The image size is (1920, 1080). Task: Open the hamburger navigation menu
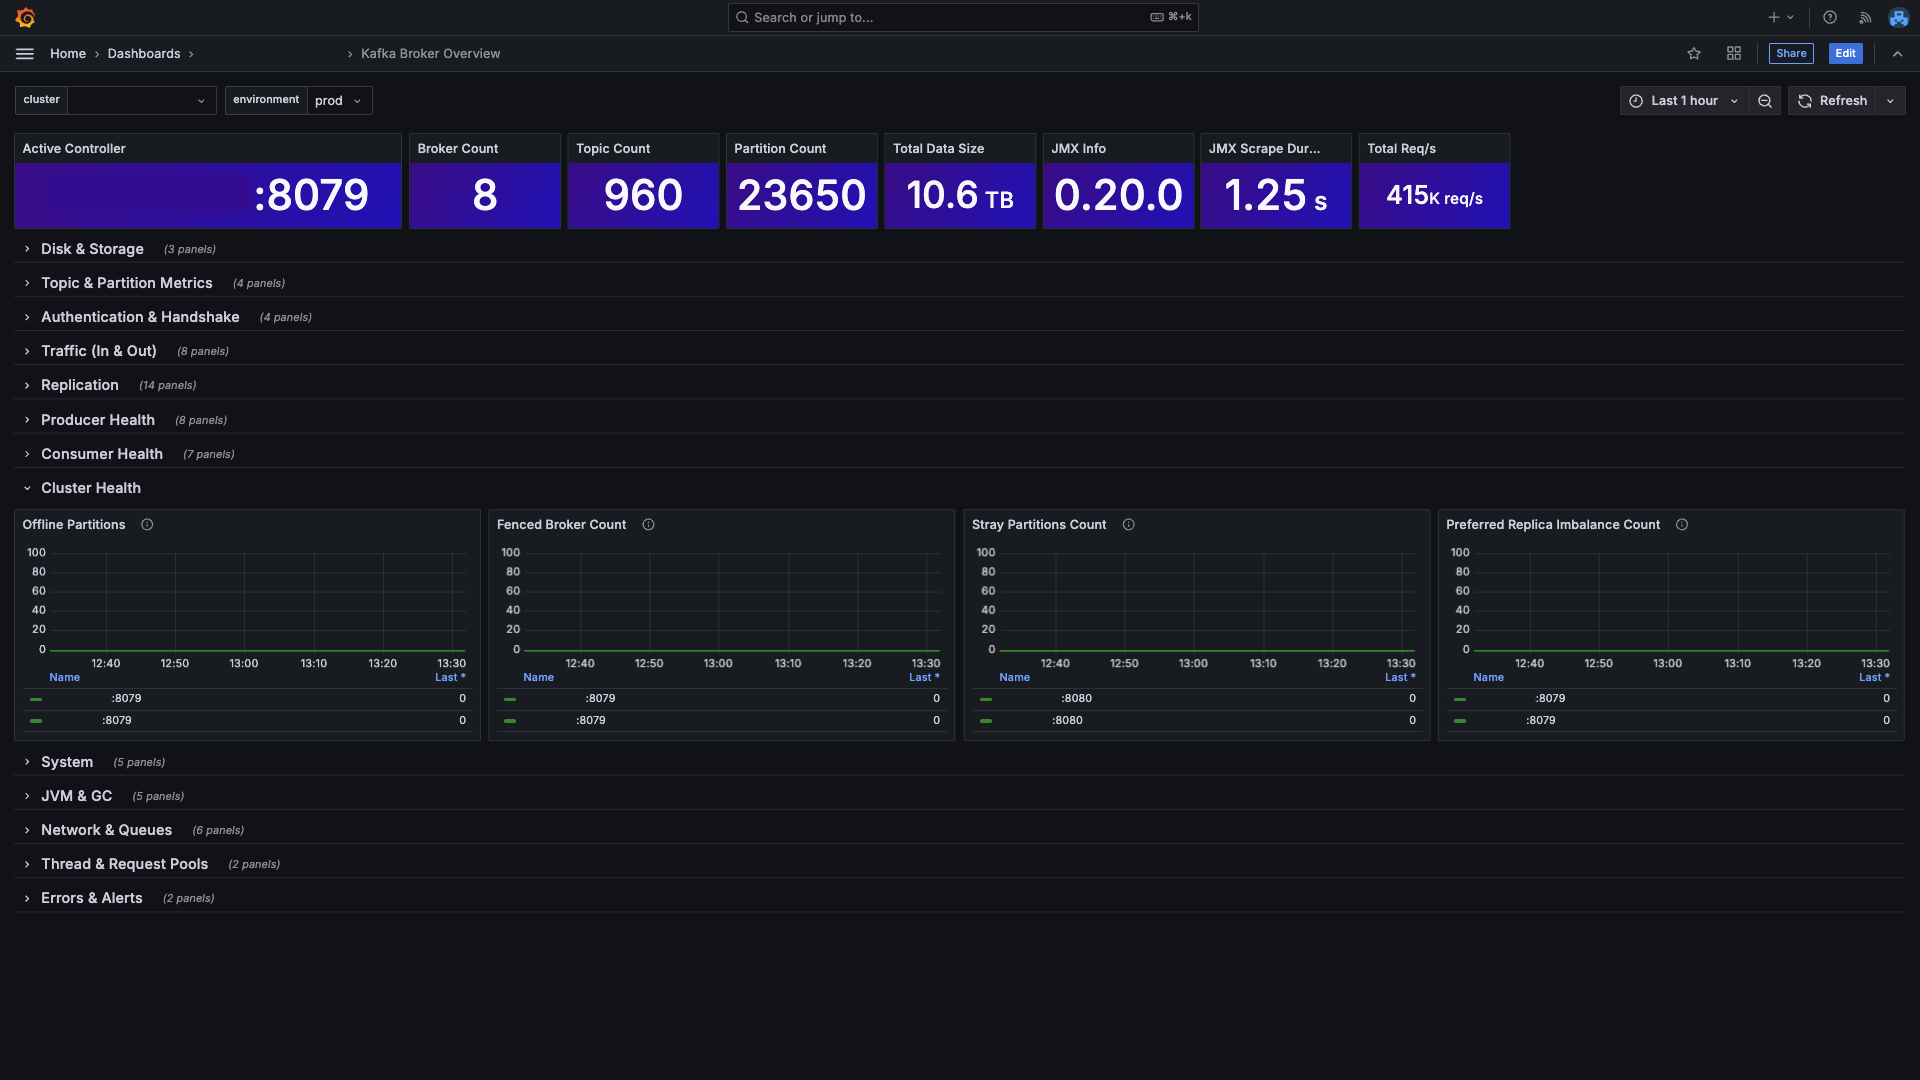coord(25,54)
